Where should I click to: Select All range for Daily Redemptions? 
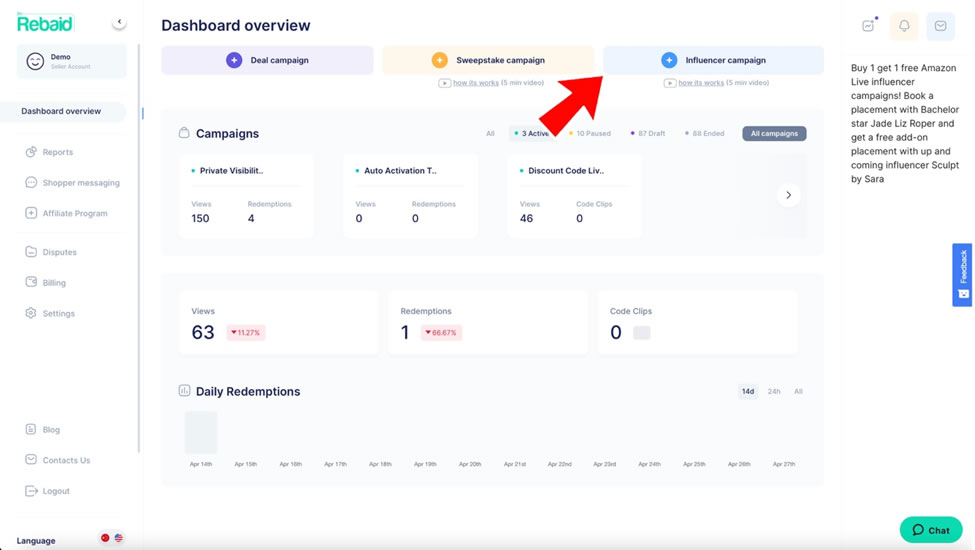pyautogui.click(x=798, y=392)
